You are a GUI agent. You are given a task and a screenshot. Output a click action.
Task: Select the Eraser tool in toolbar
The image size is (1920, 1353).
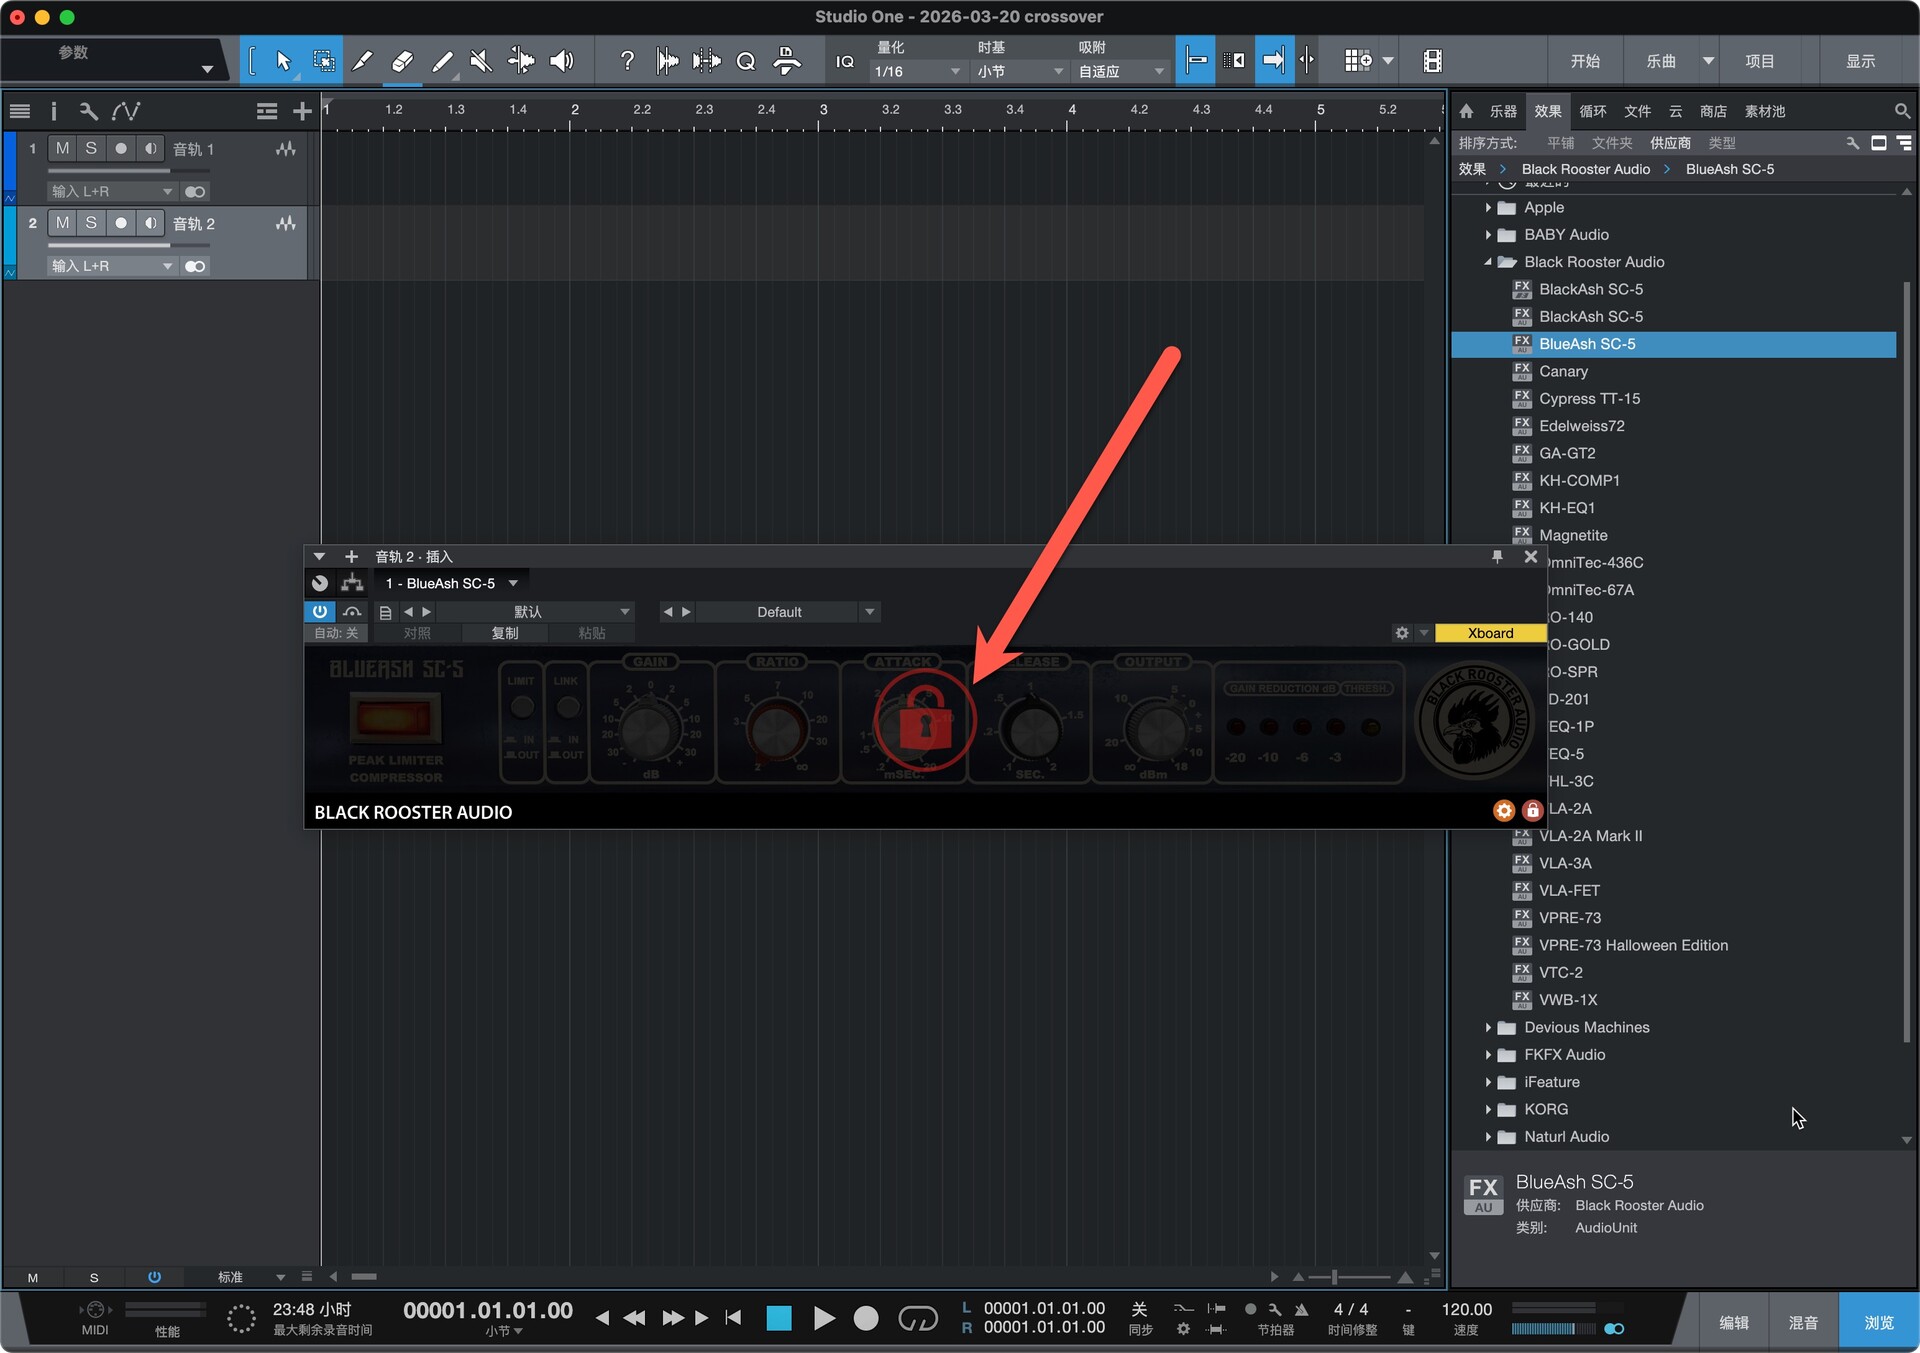point(402,61)
